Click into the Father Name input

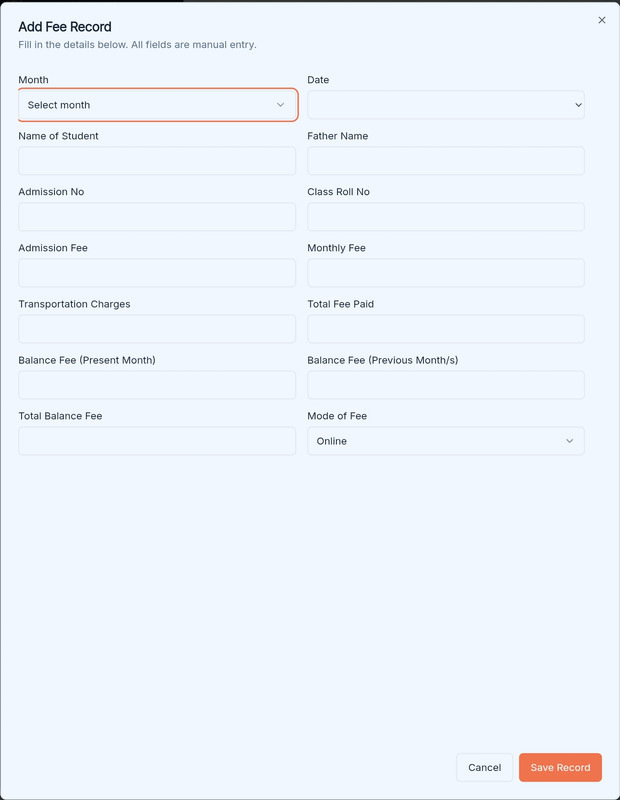[445, 161]
